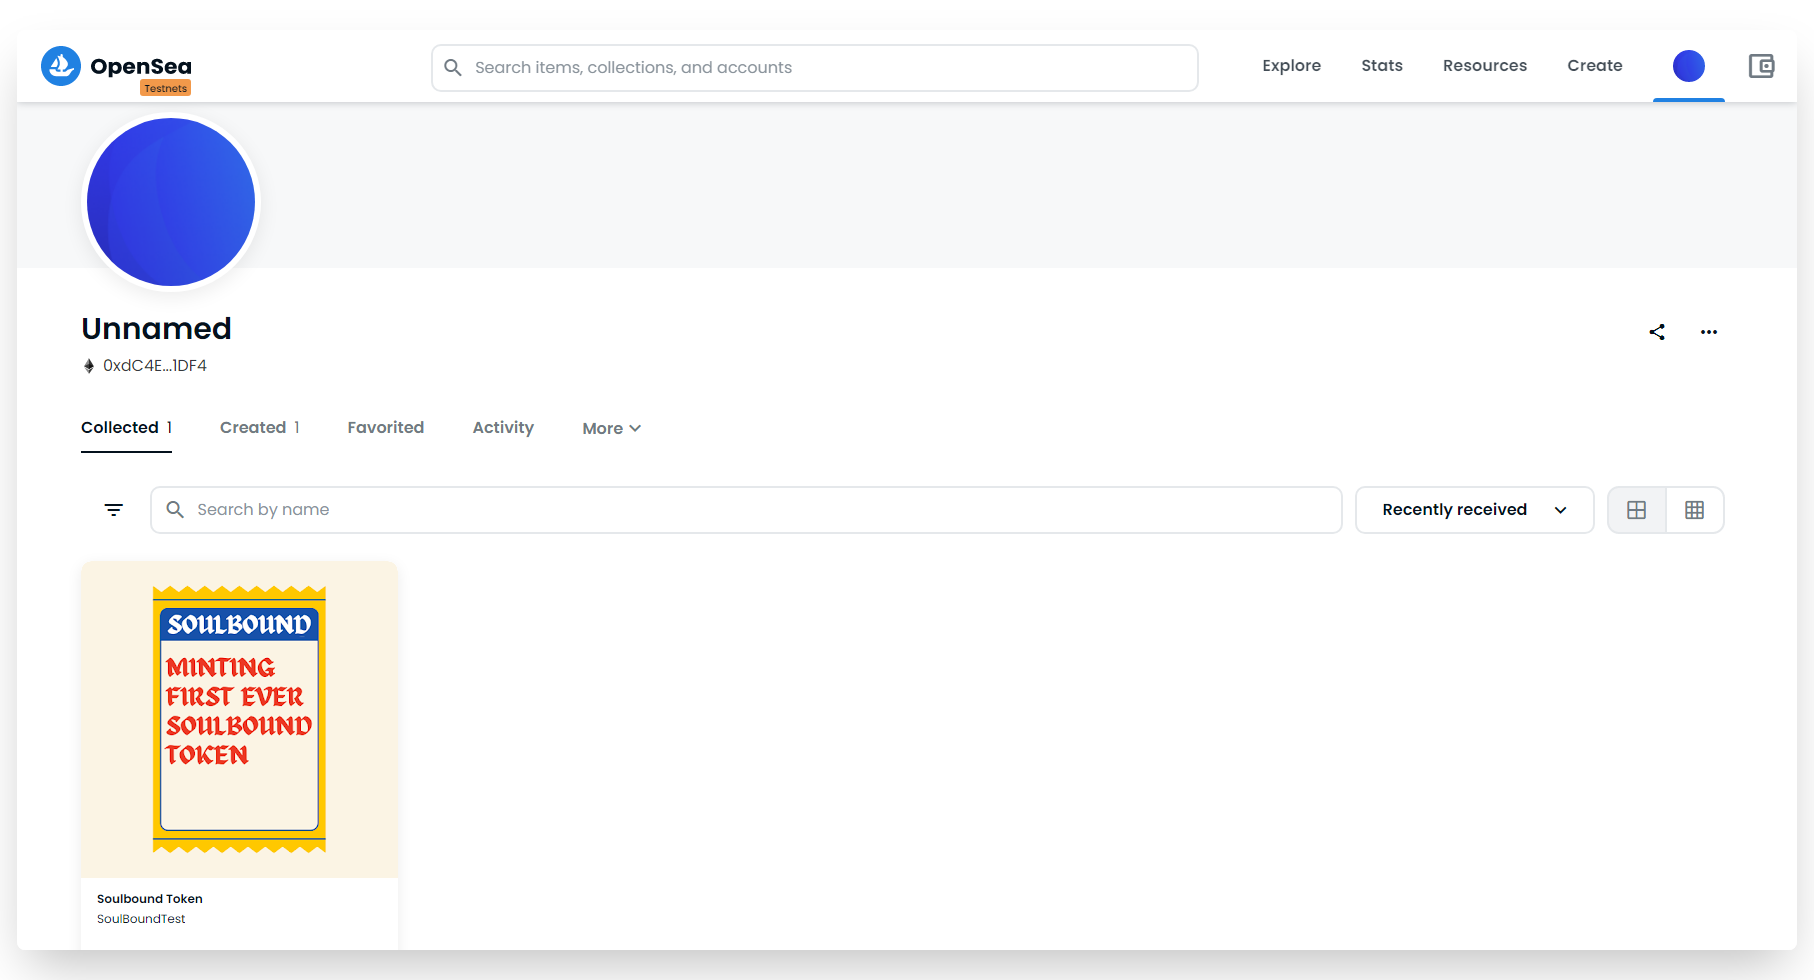The width and height of the screenshot is (1814, 980).
Task: Open the Soulbound Token NFT thumbnail
Action: pyautogui.click(x=240, y=719)
